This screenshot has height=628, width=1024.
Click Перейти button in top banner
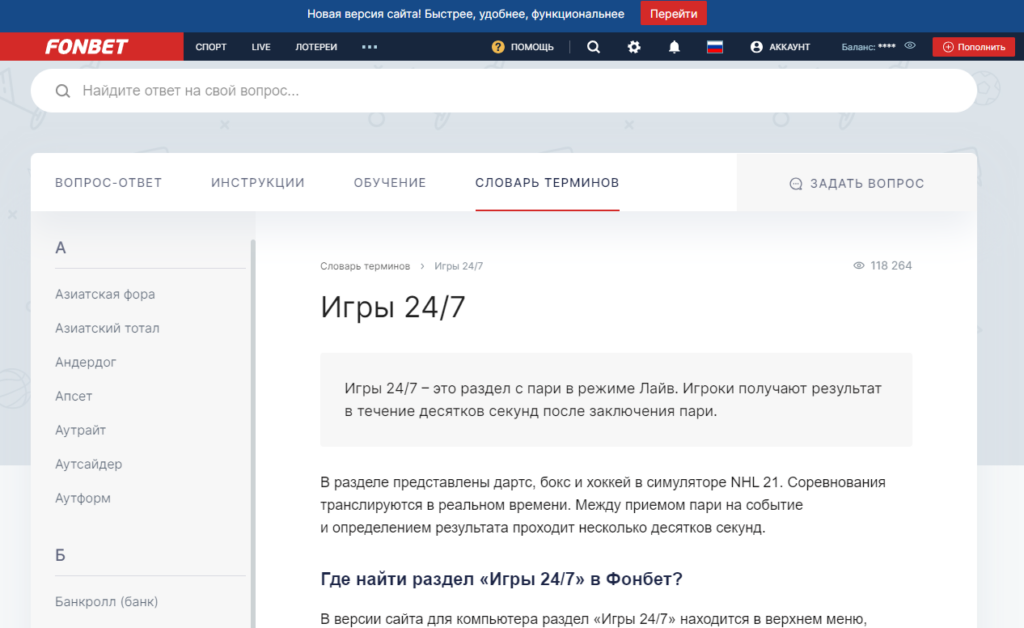point(673,14)
